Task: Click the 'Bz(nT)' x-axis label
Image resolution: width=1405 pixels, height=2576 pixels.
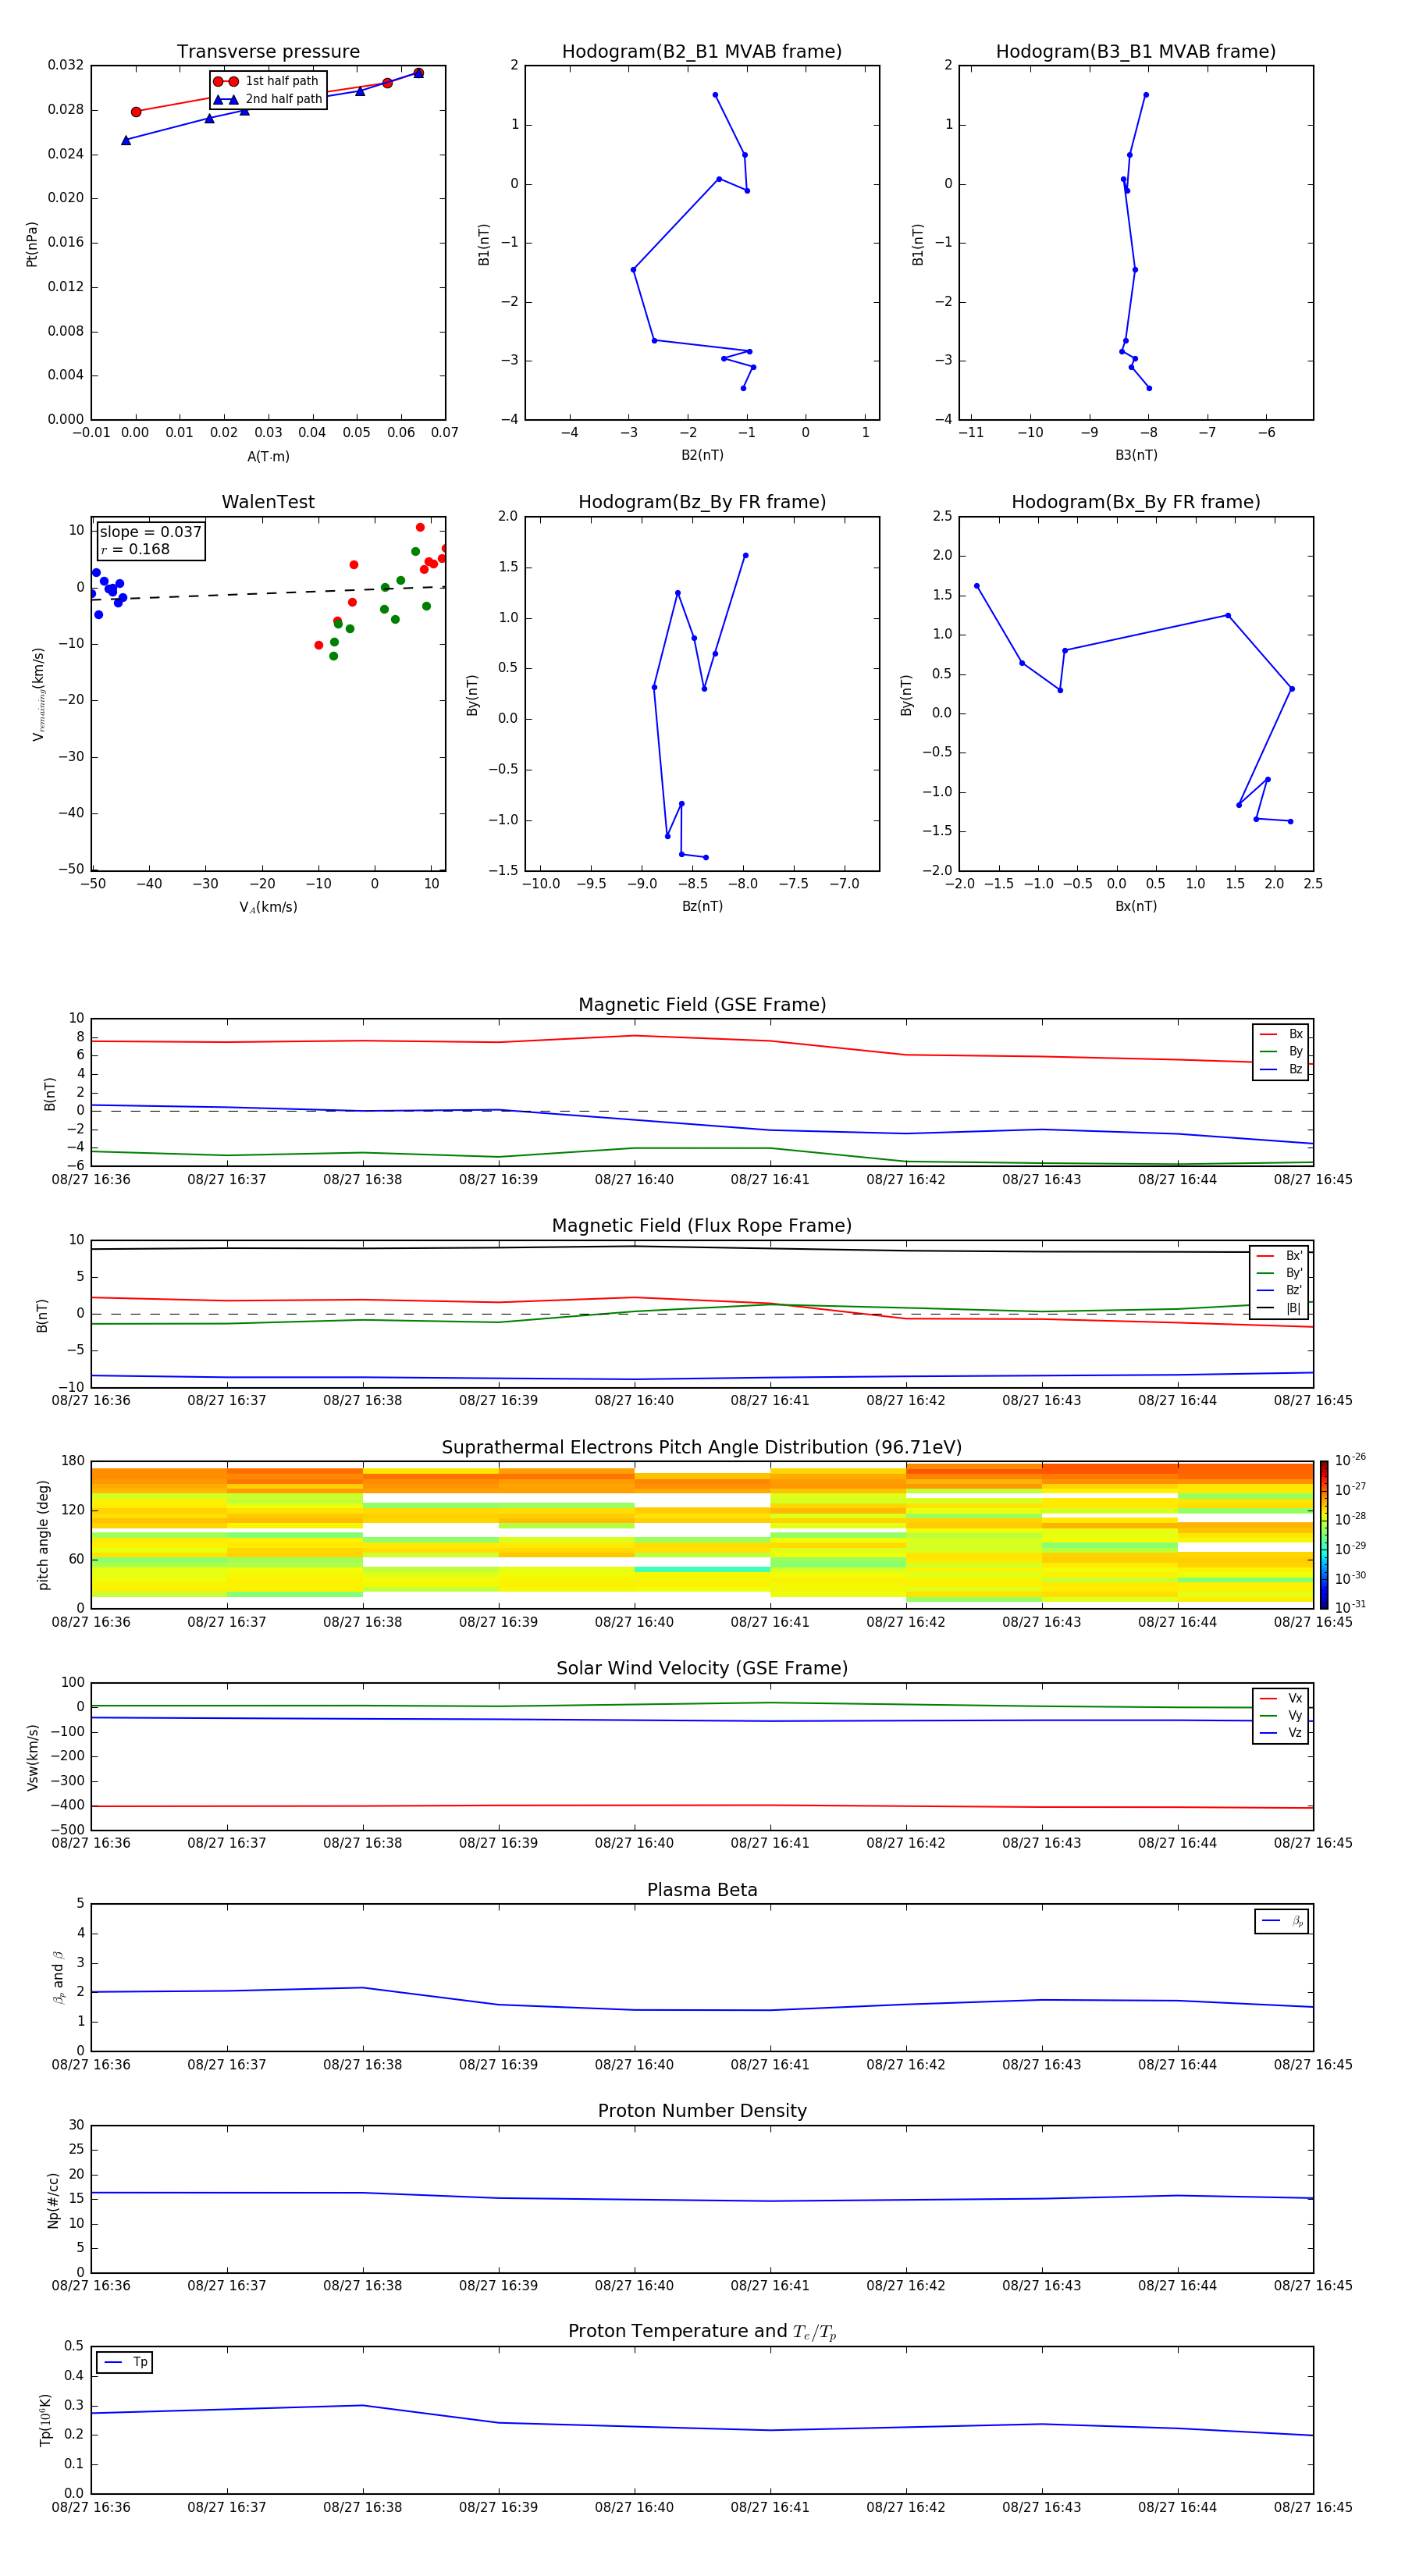Action: click(x=702, y=906)
